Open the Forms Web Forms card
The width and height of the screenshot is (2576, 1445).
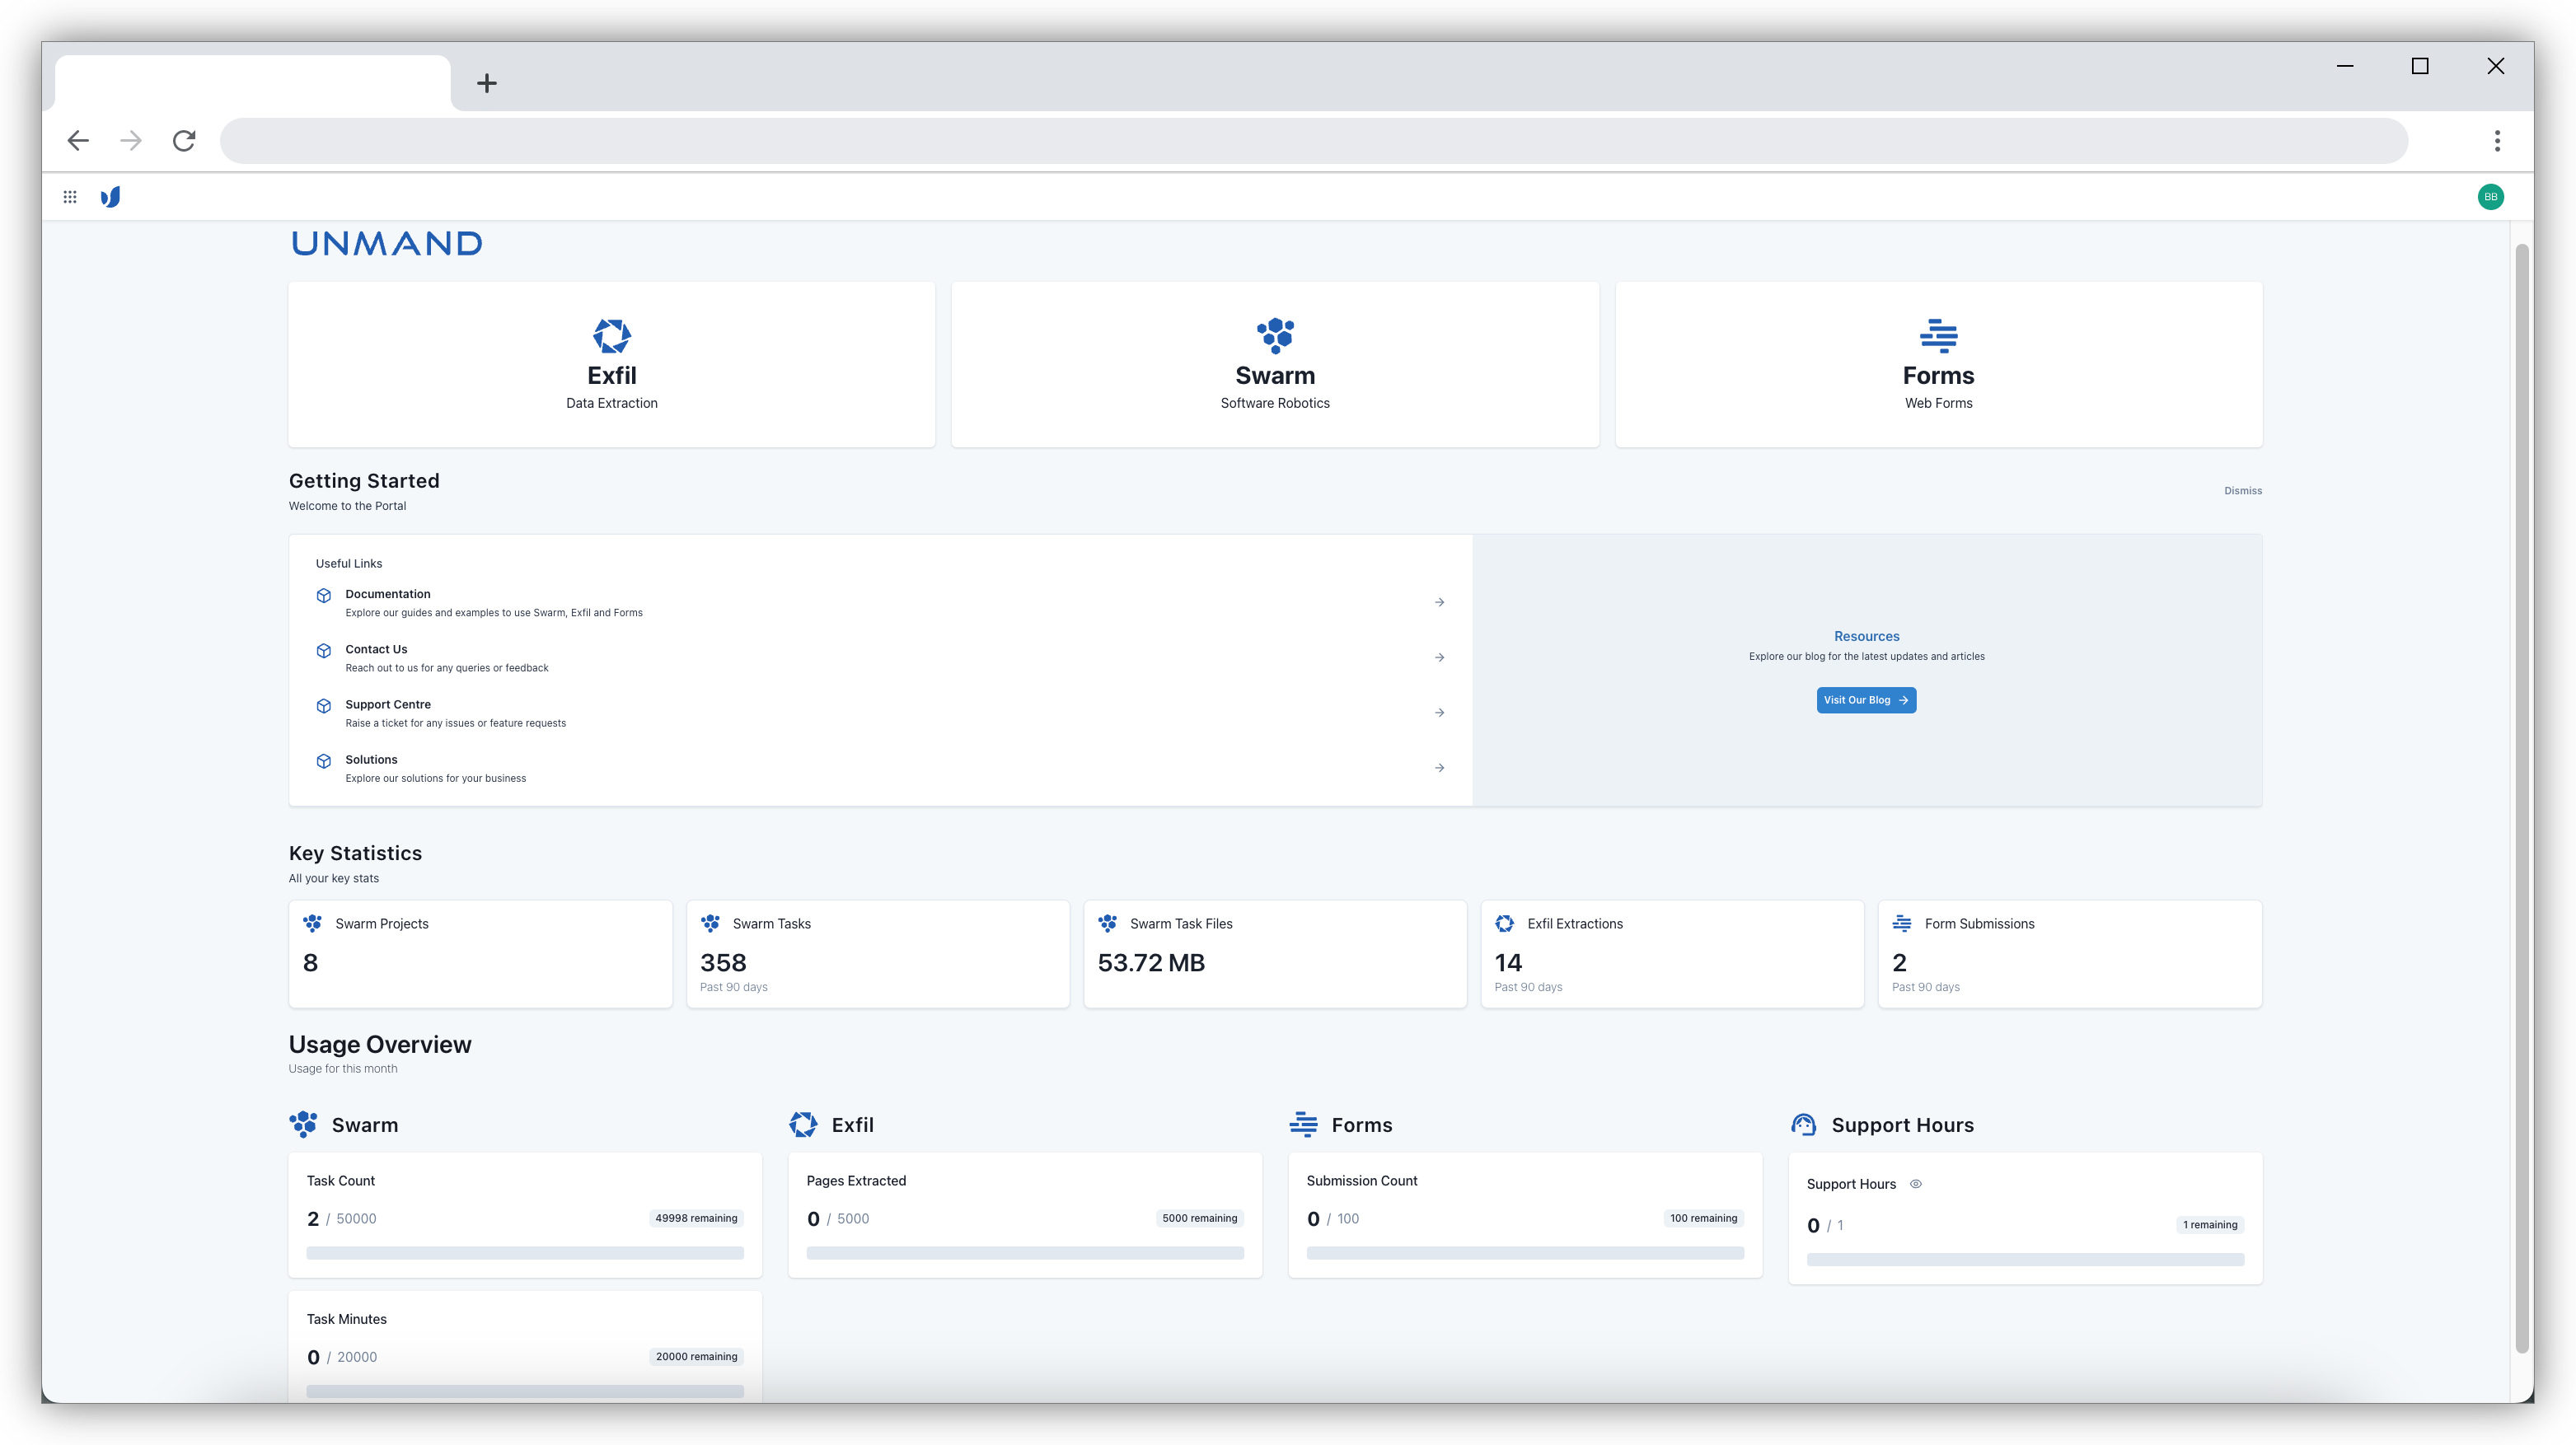coord(1937,365)
